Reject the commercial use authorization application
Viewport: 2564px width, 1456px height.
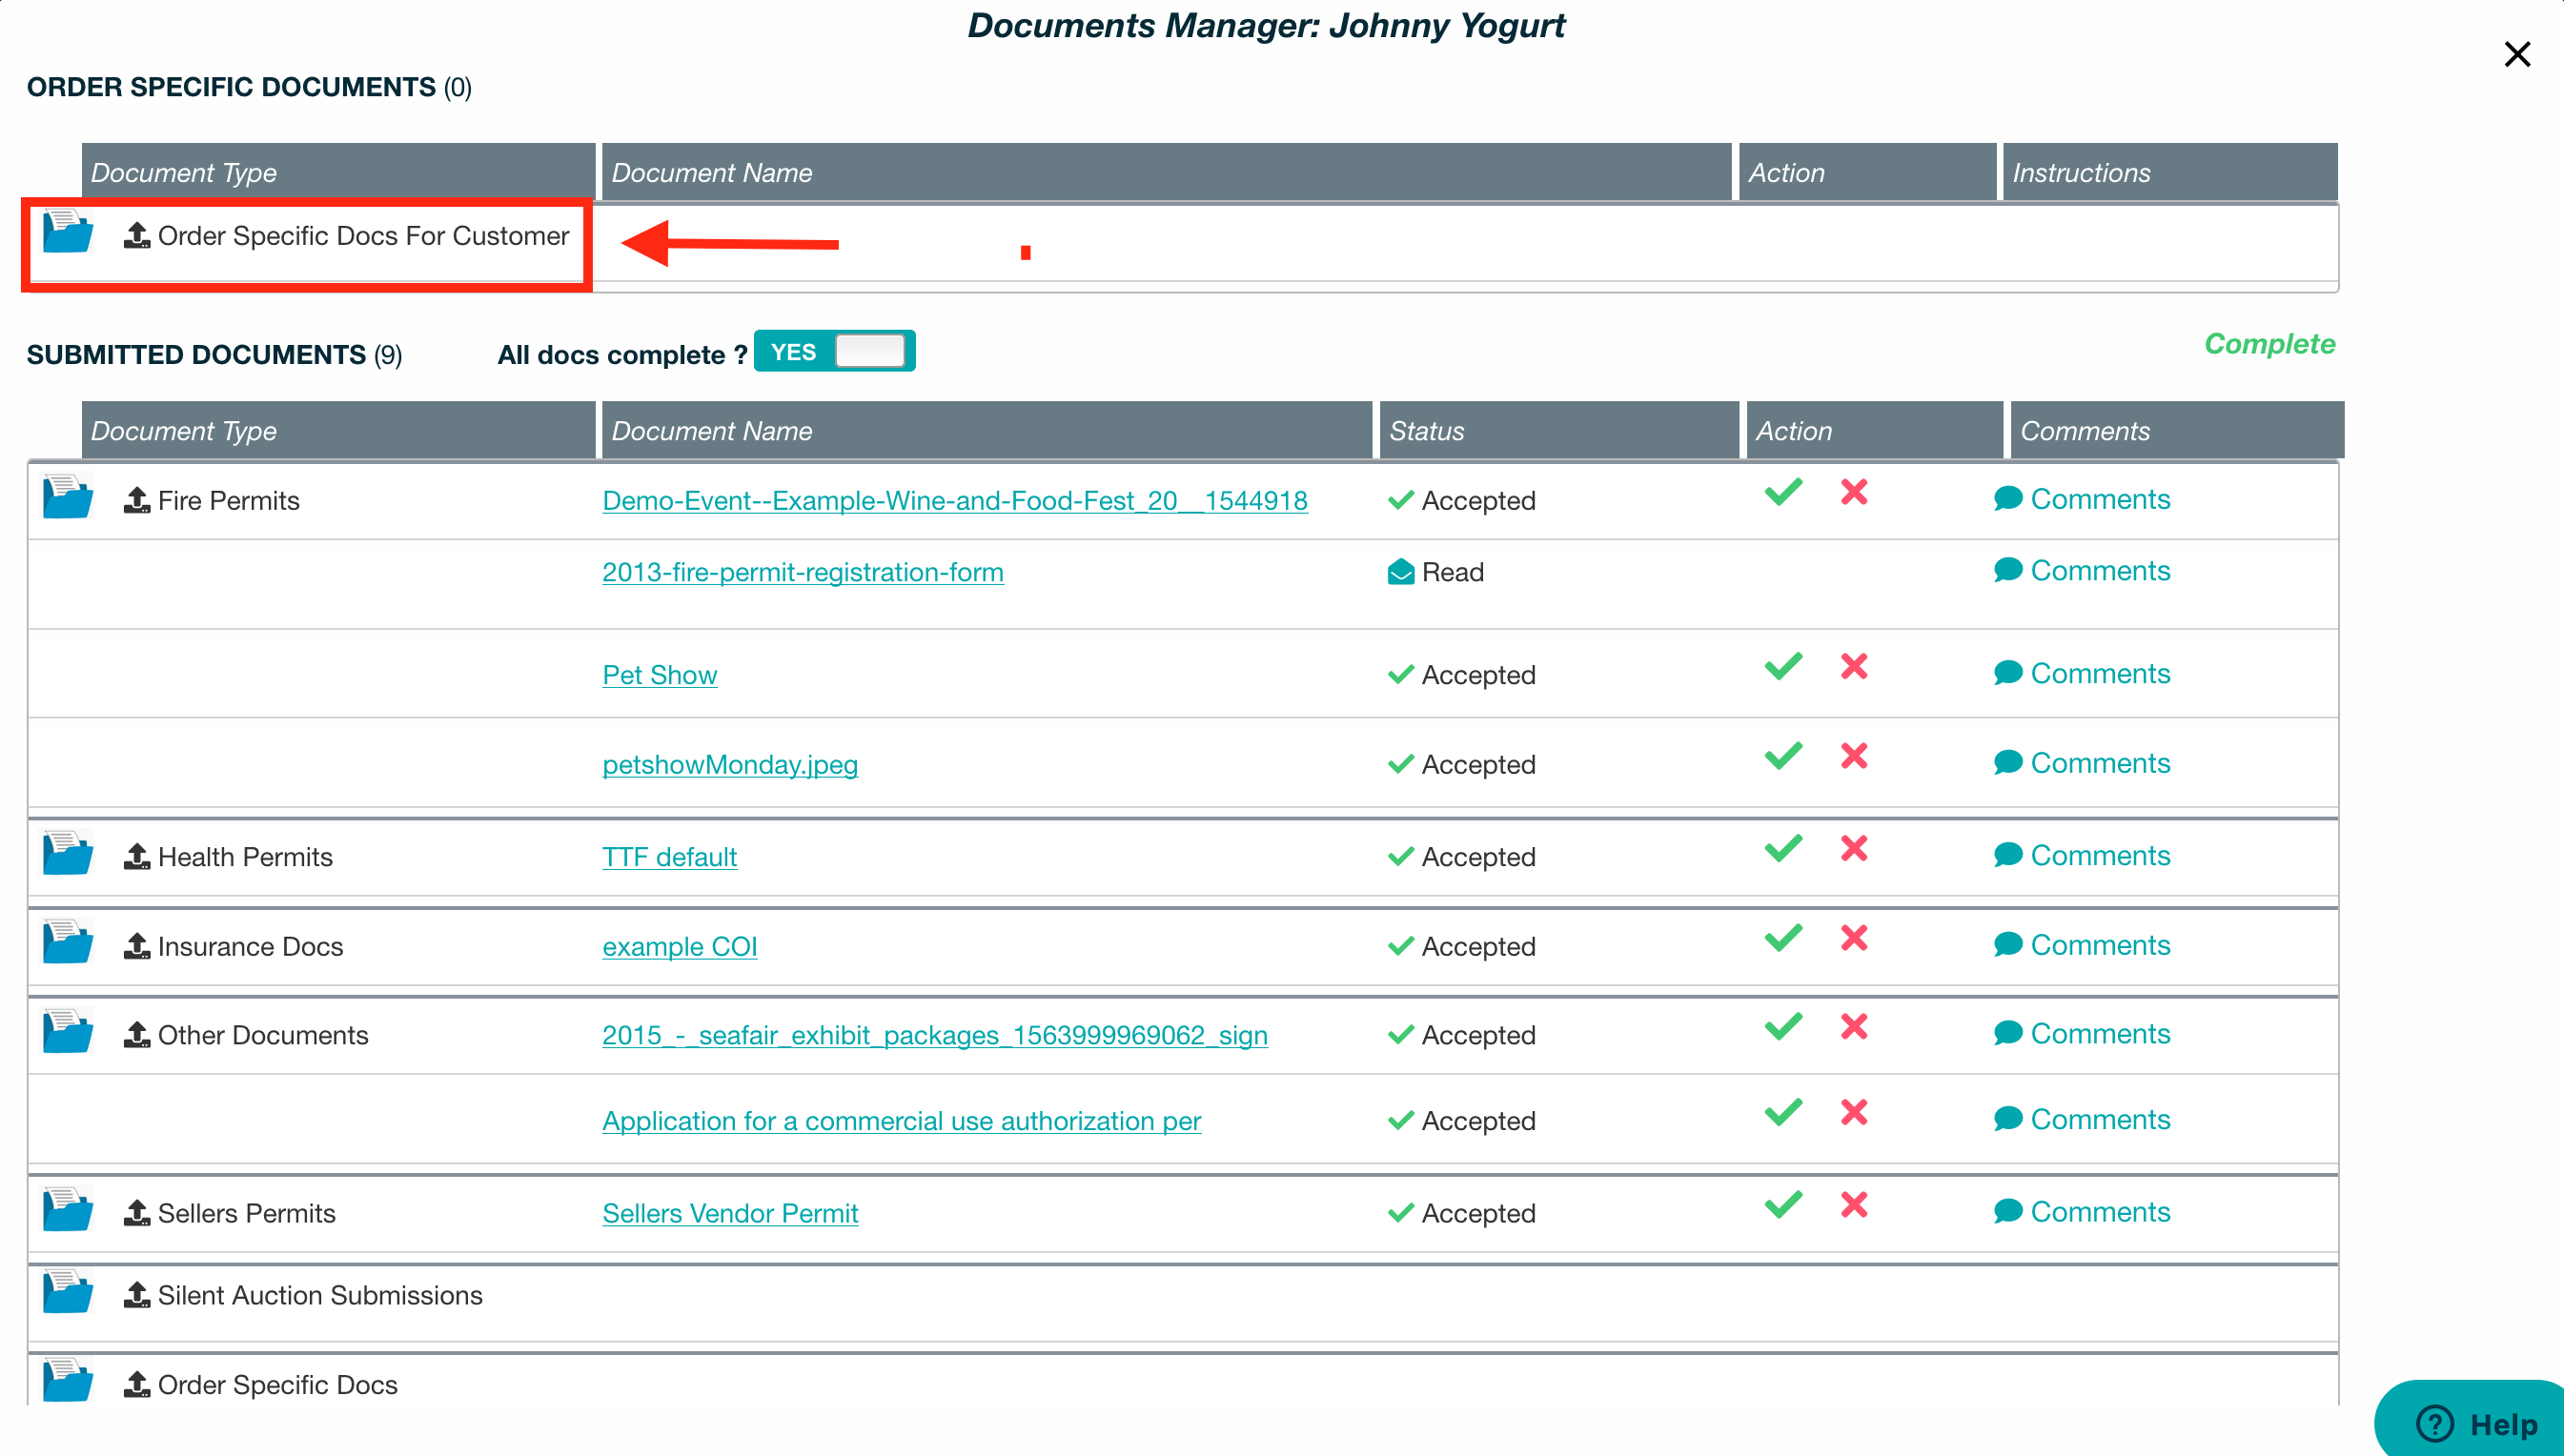pyautogui.click(x=1854, y=1112)
